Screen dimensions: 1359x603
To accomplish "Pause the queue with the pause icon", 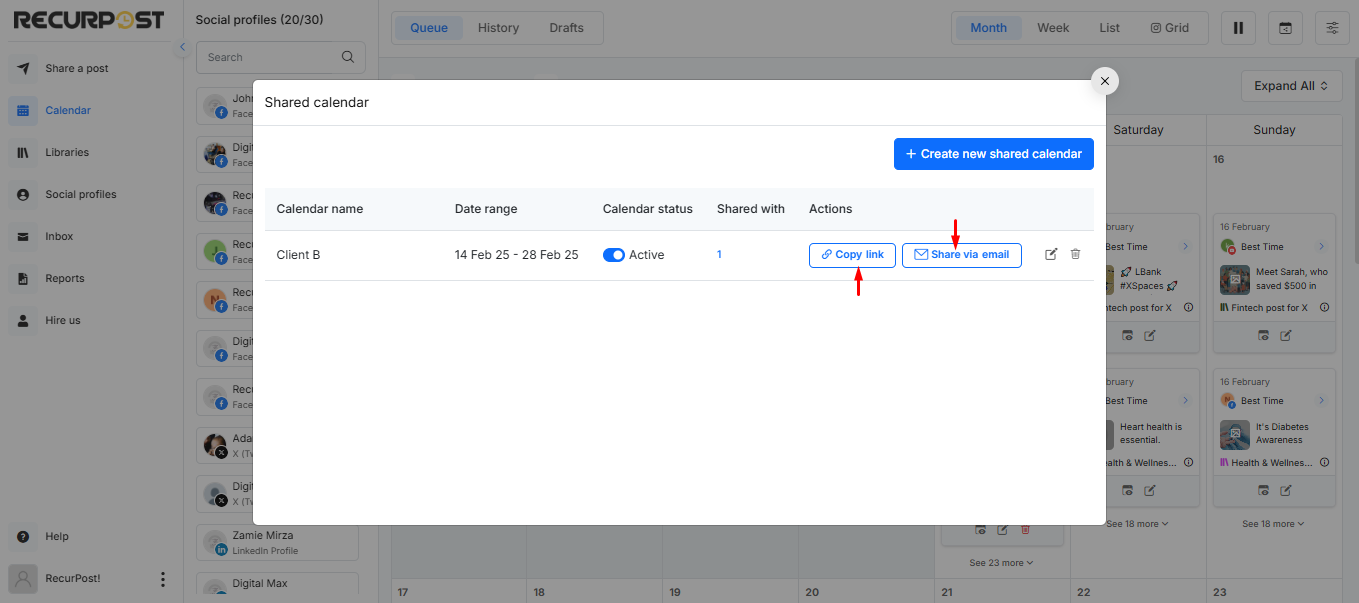I will (x=1238, y=28).
